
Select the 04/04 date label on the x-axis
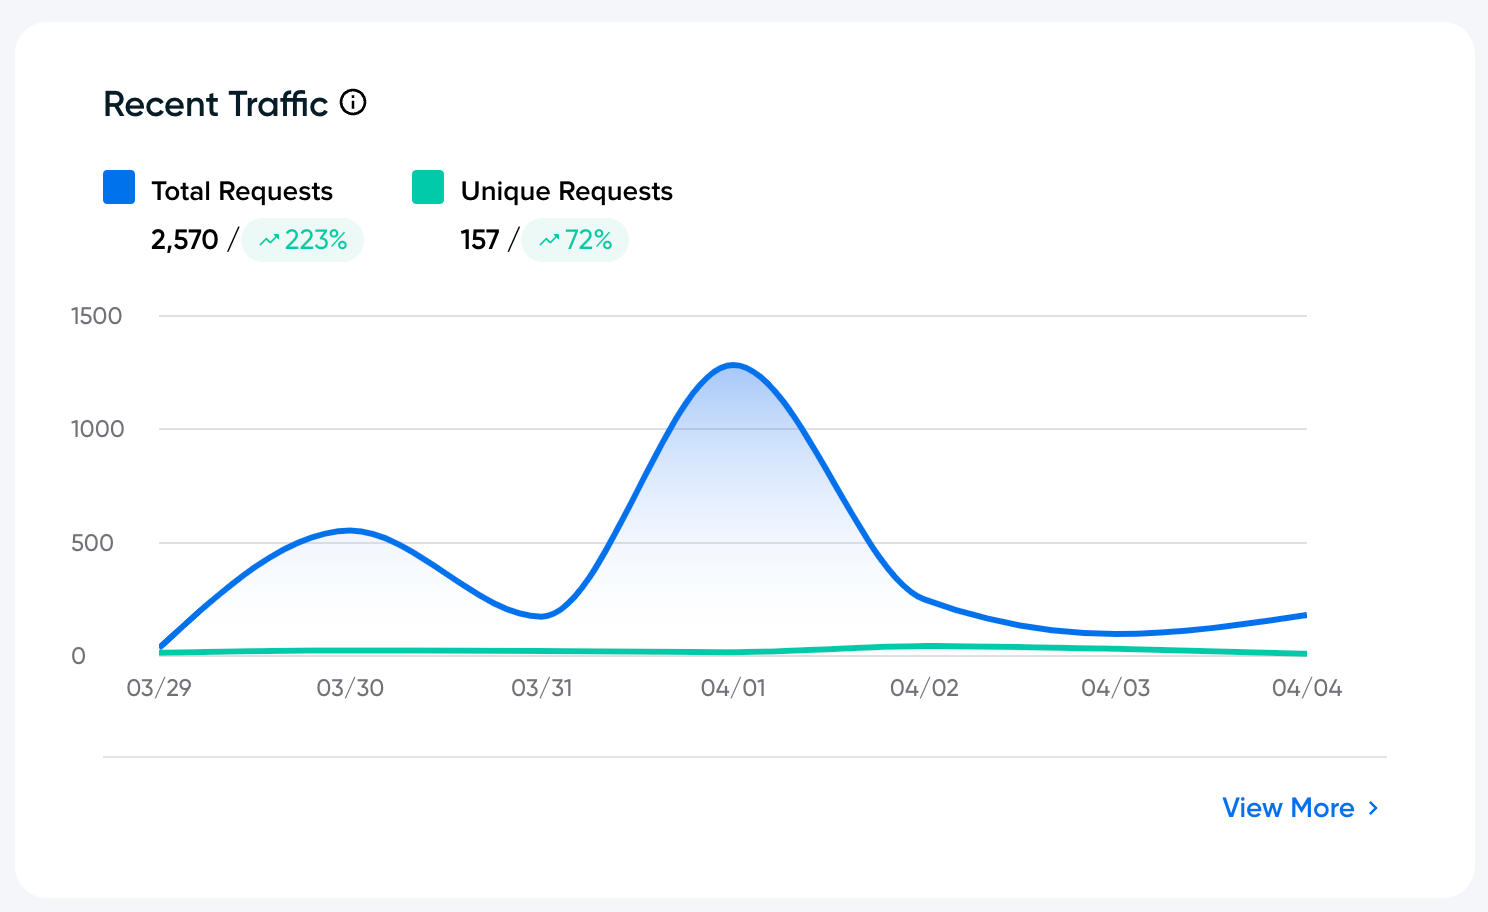1306,688
